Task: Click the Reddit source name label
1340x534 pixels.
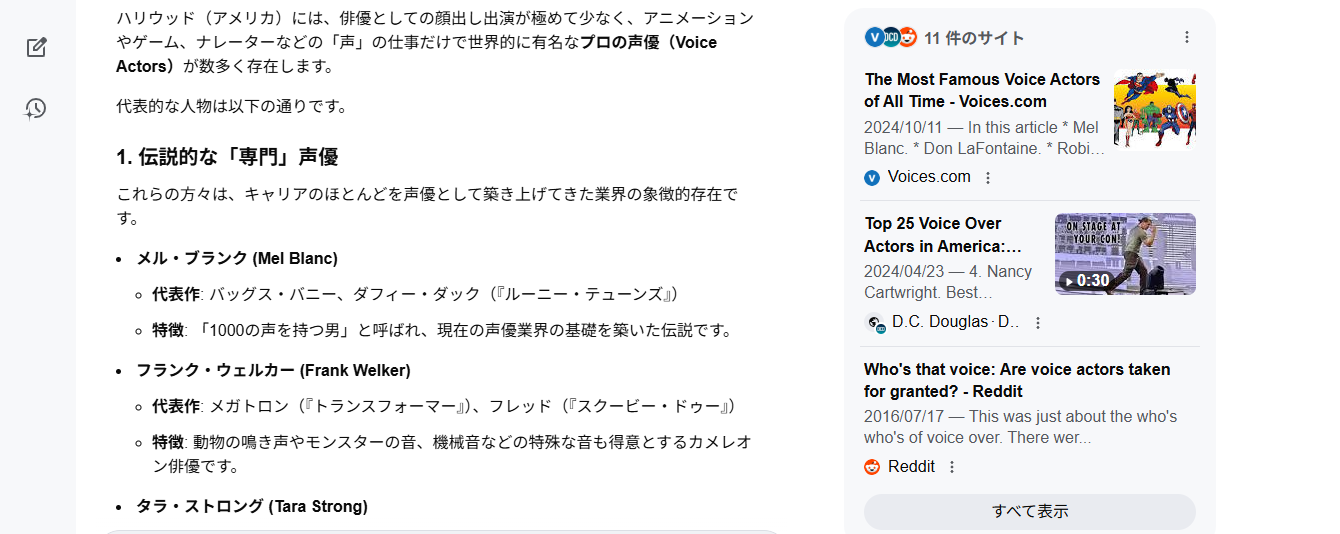Action: coord(911,467)
